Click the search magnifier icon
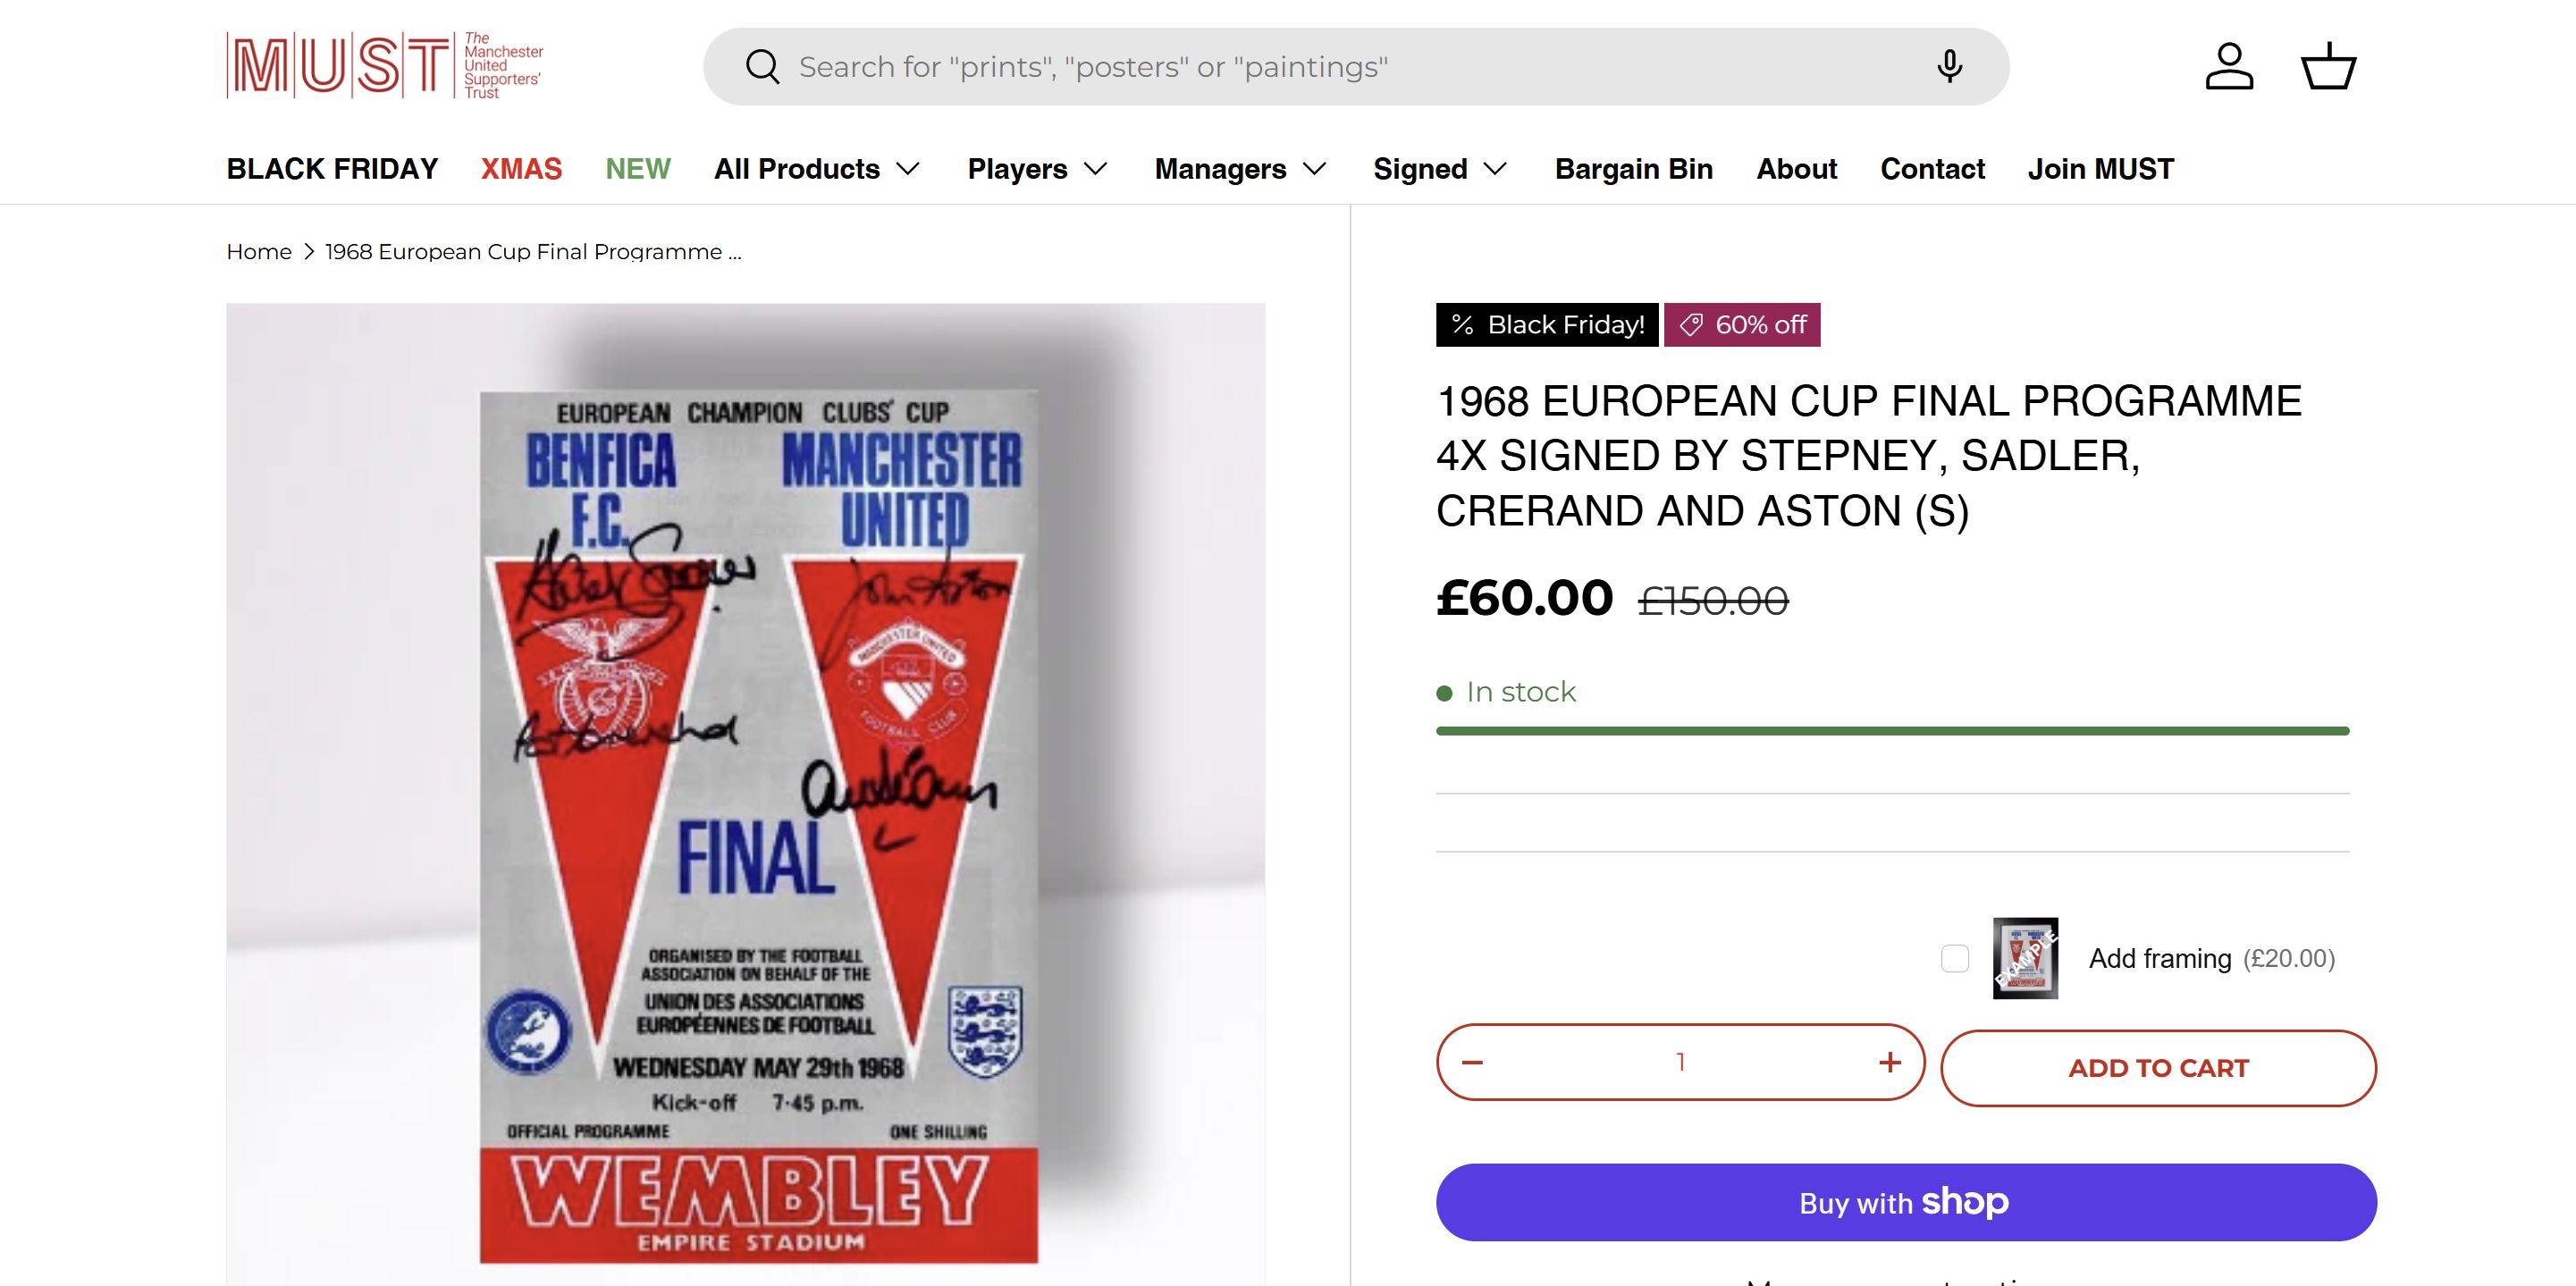Viewport: 2576px width, 1286px height. 762,67
